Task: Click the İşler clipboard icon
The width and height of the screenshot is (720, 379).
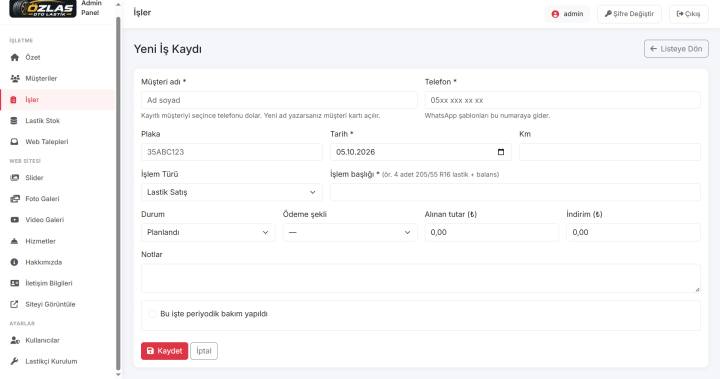Action: pyautogui.click(x=13, y=100)
